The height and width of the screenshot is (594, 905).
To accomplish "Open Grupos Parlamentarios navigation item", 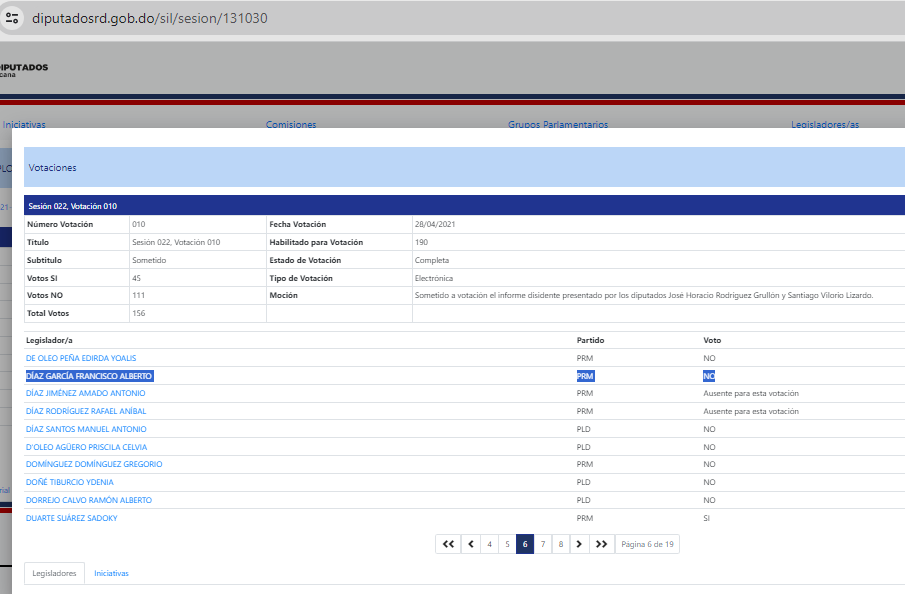I will [558, 124].
